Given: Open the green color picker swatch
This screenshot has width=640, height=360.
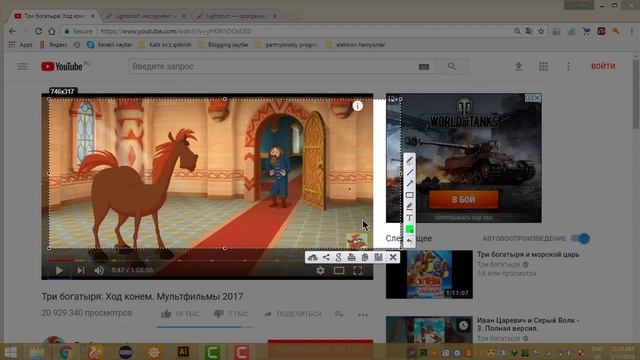Looking at the screenshot, I should point(409,229).
